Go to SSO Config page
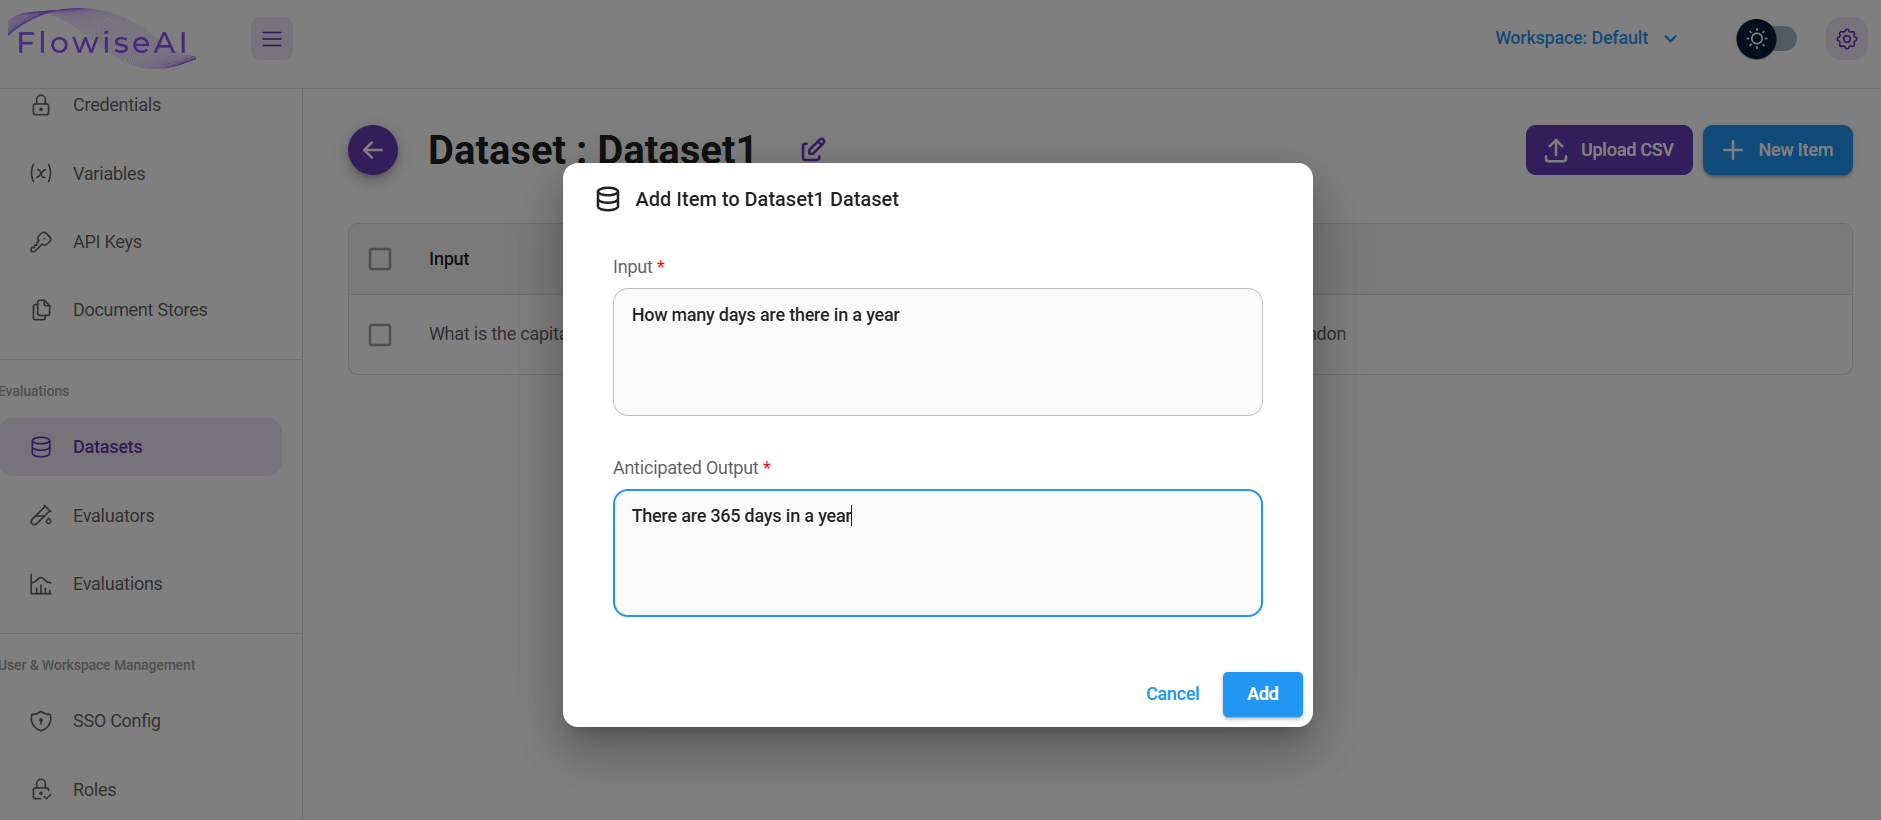The width and height of the screenshot is (1881, 820). (116, 721)
